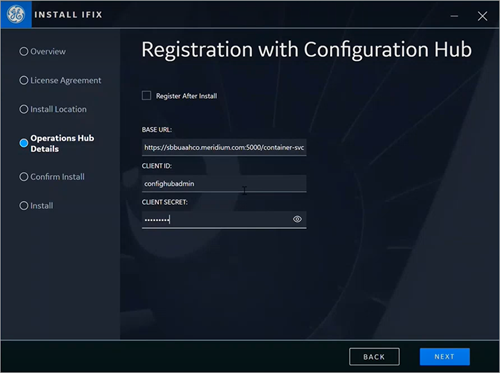Select Confirm Install step circle
The image size is (500, 373).
pos(24,177)
